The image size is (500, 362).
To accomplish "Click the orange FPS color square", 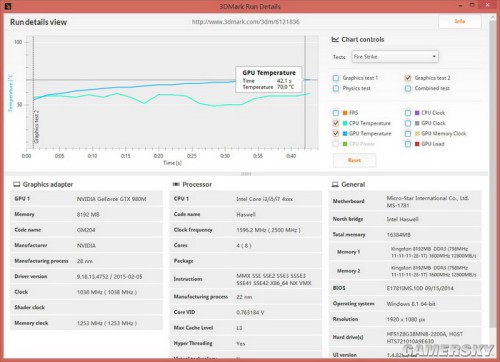I will tap(345, 113).
